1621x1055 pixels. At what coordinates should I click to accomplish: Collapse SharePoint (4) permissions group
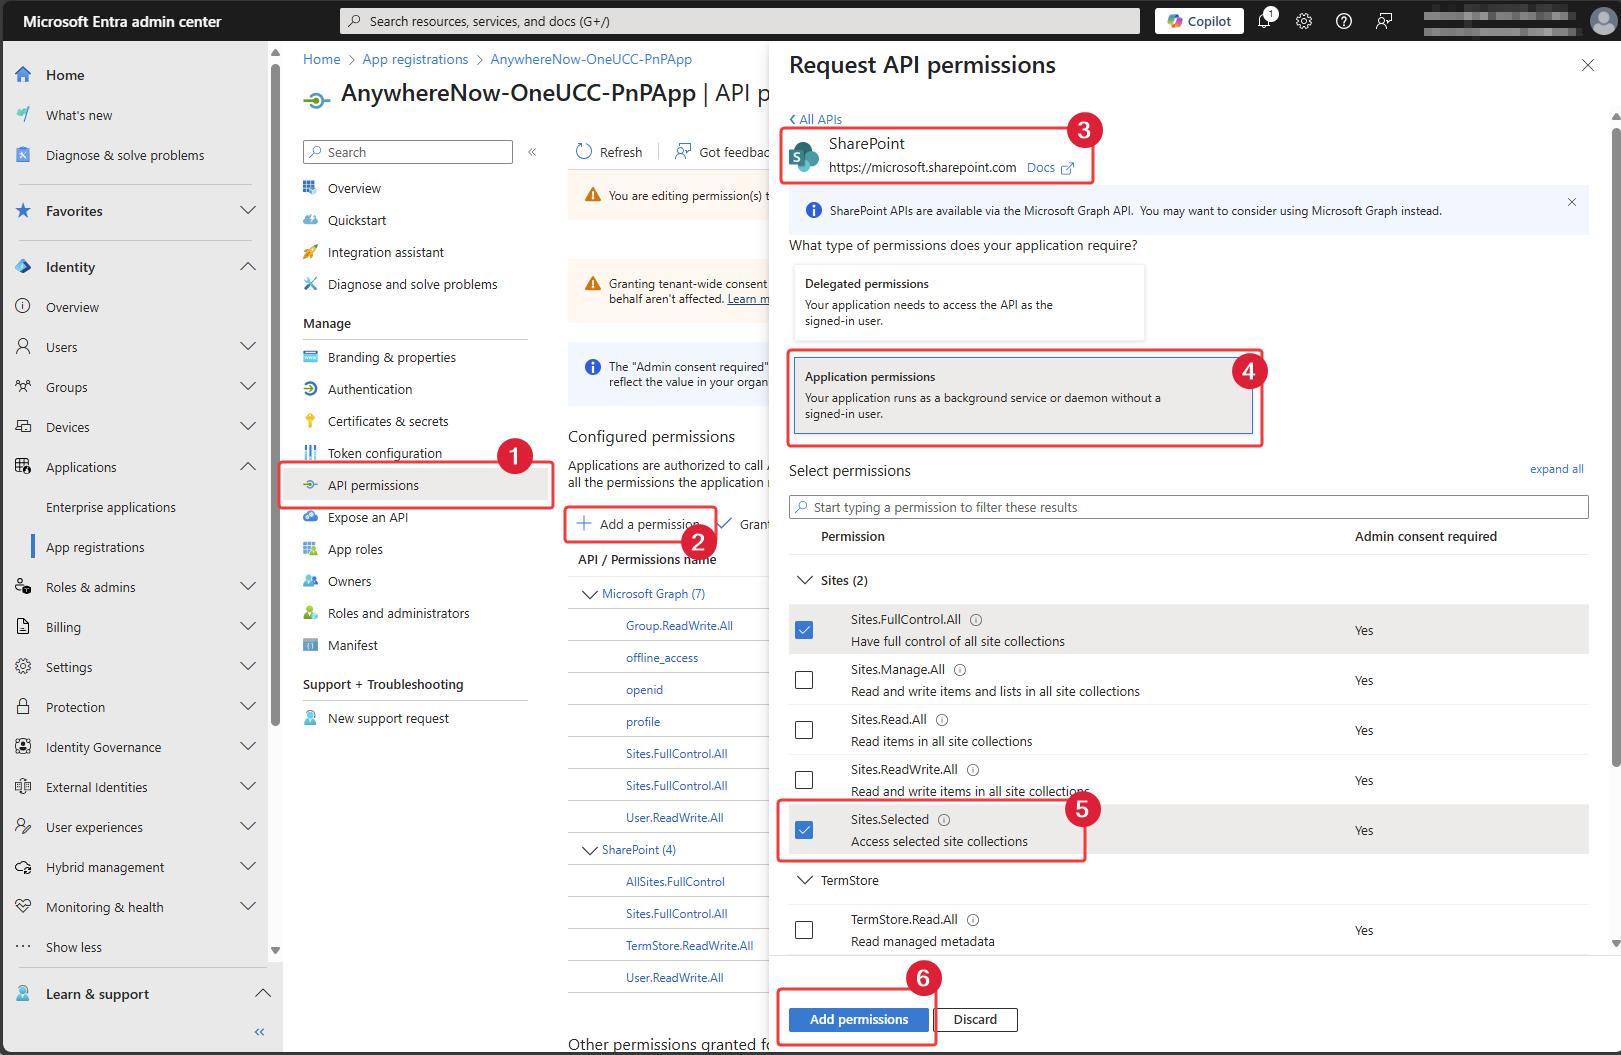(590, 850)
